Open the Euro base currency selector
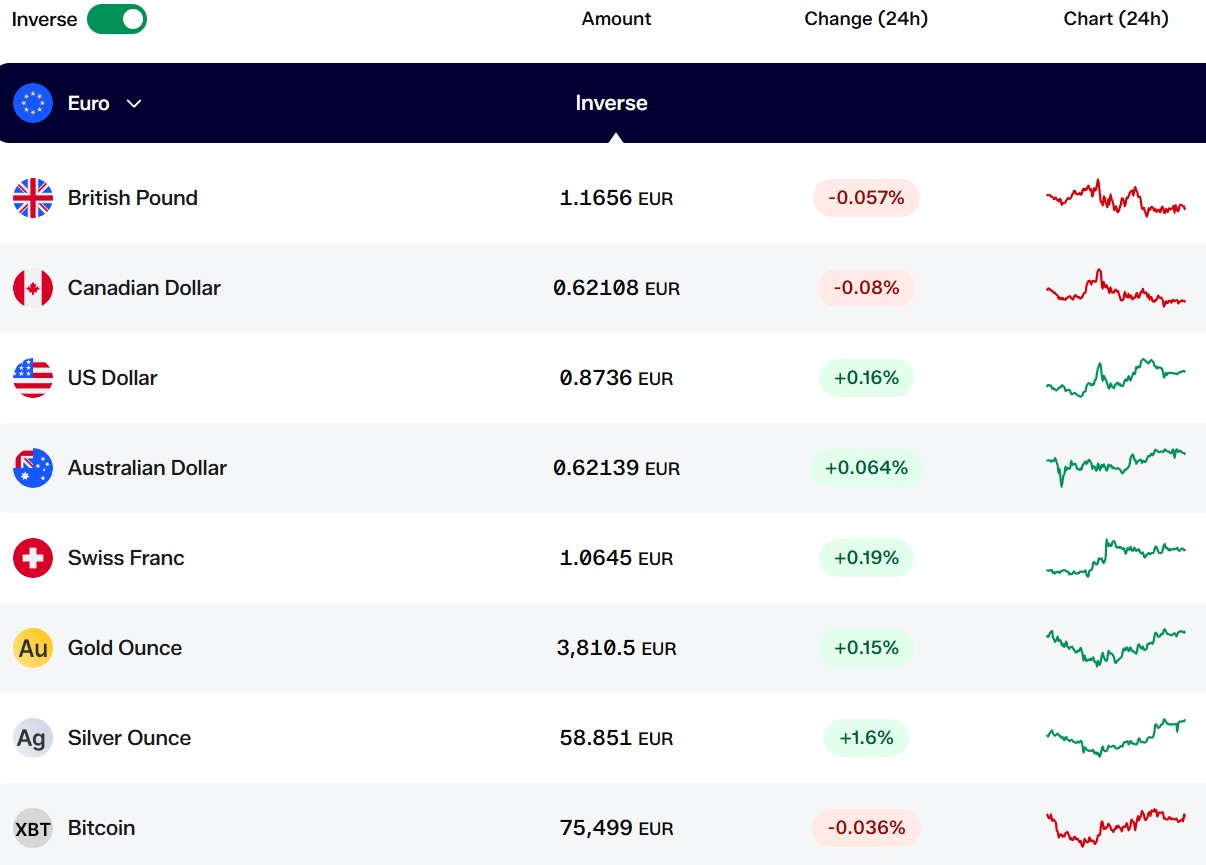 click(78, 103)
